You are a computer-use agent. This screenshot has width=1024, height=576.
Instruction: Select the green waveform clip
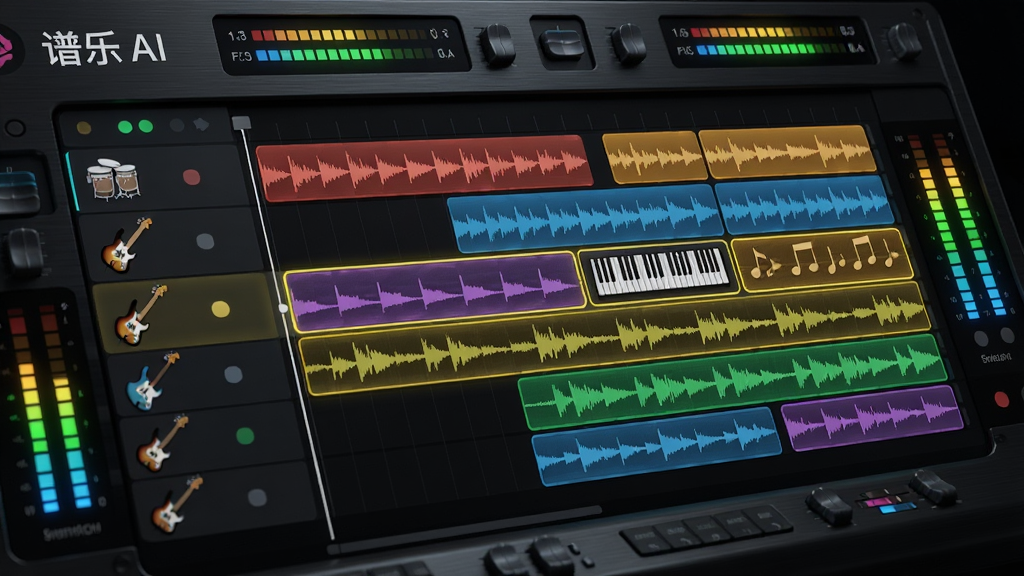pyautogui.click(x=732, y=381)
